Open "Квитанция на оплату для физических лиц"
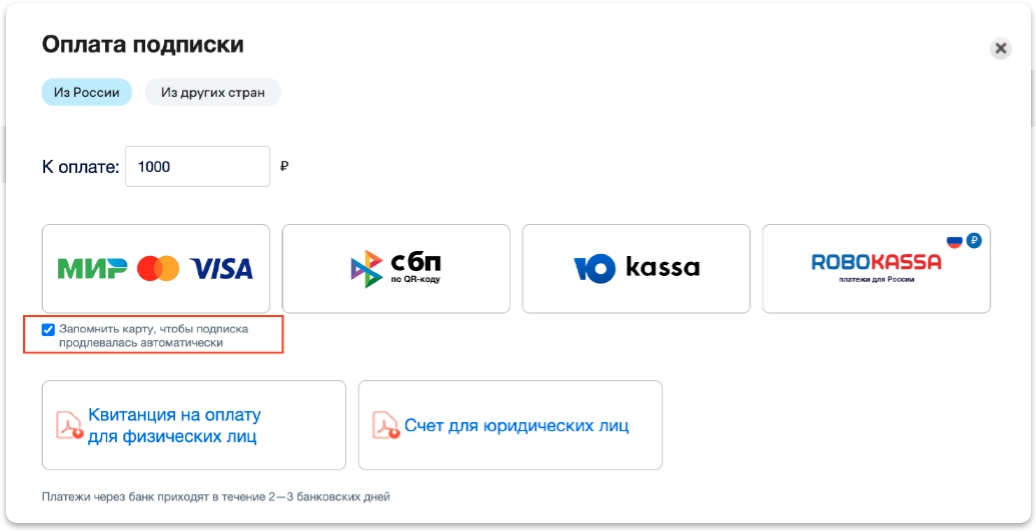Viewport: 1036px width, 532px height. tap(174, 425)
